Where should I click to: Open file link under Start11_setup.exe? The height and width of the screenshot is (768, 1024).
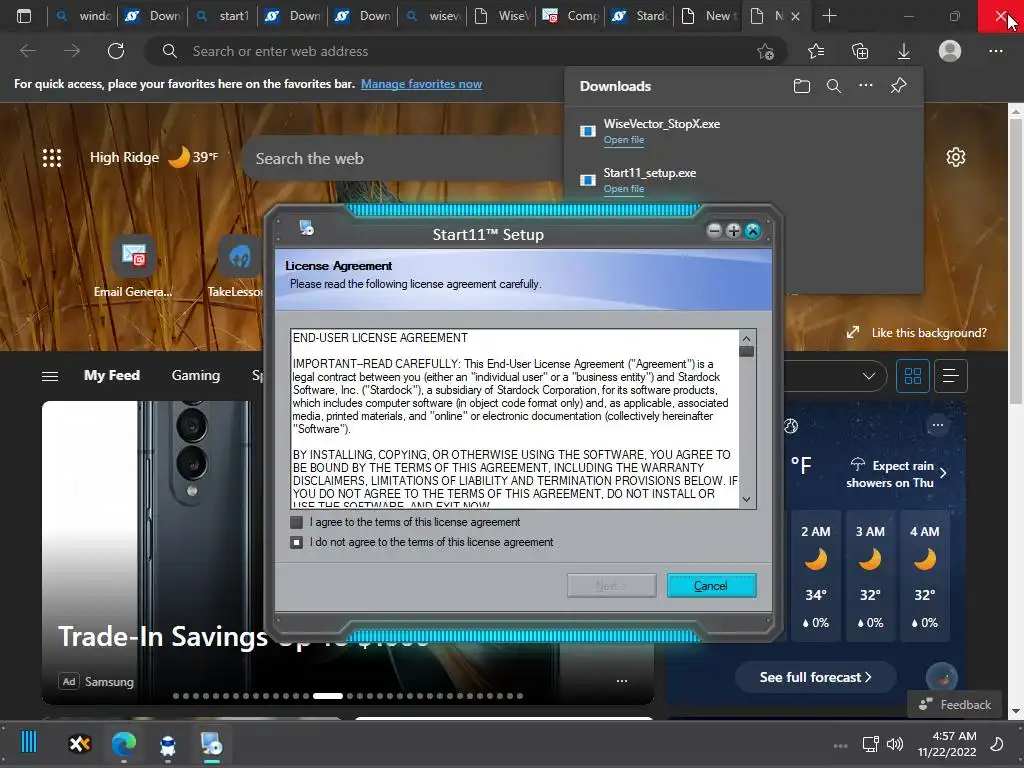624,189
